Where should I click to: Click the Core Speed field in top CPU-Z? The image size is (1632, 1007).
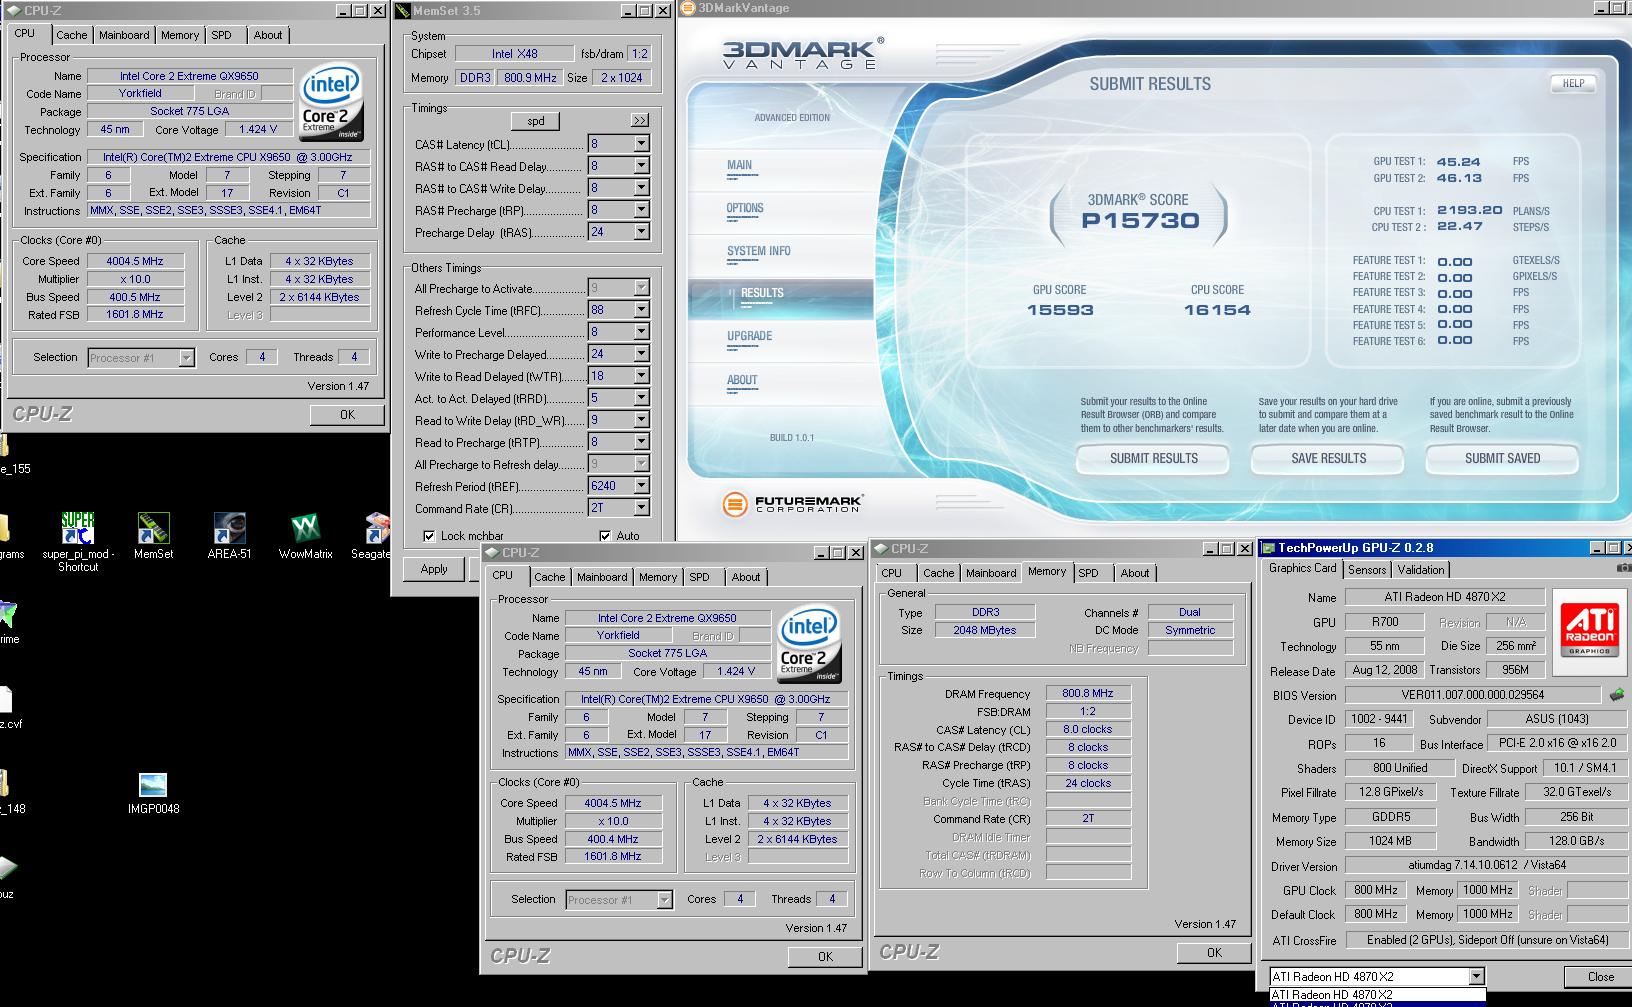click(135, 261)
